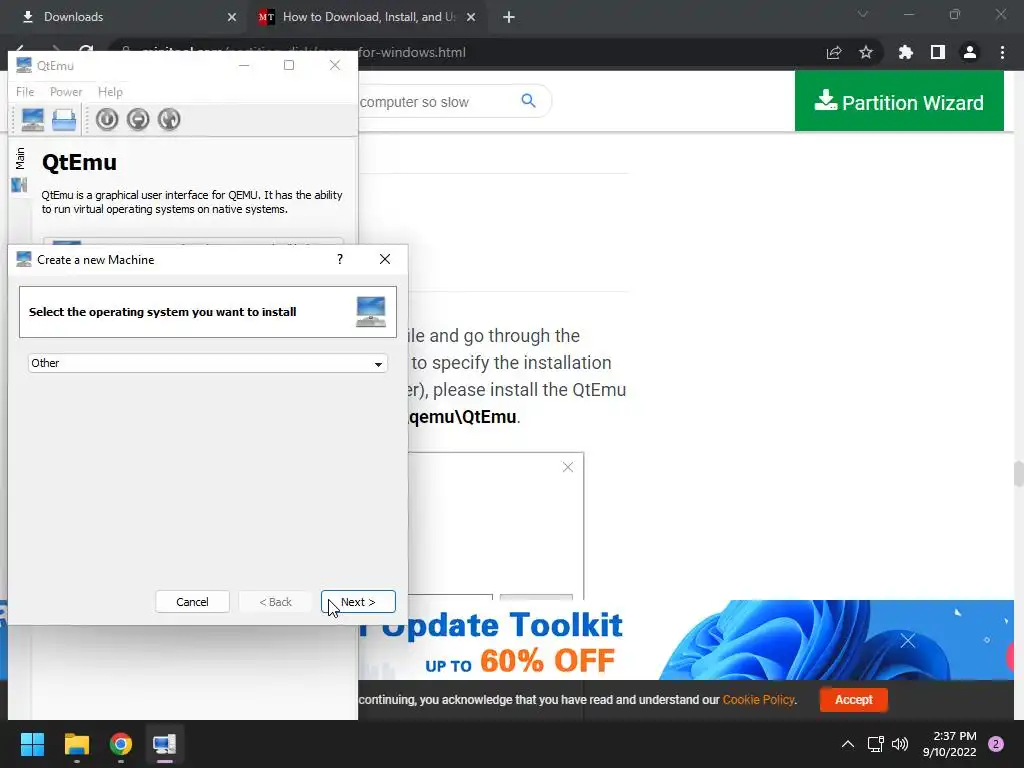1024x768 pixels.
Task: Open the Help menu in QtEmu
Action: pyautogui.click(x=110, y=92)
